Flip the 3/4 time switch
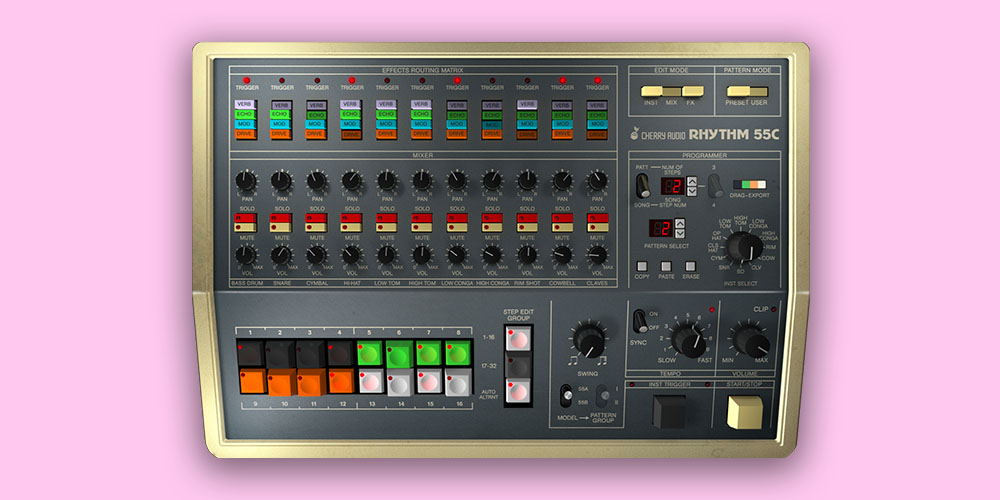Viewport: 1000px width, 500px height. [716, 186]
